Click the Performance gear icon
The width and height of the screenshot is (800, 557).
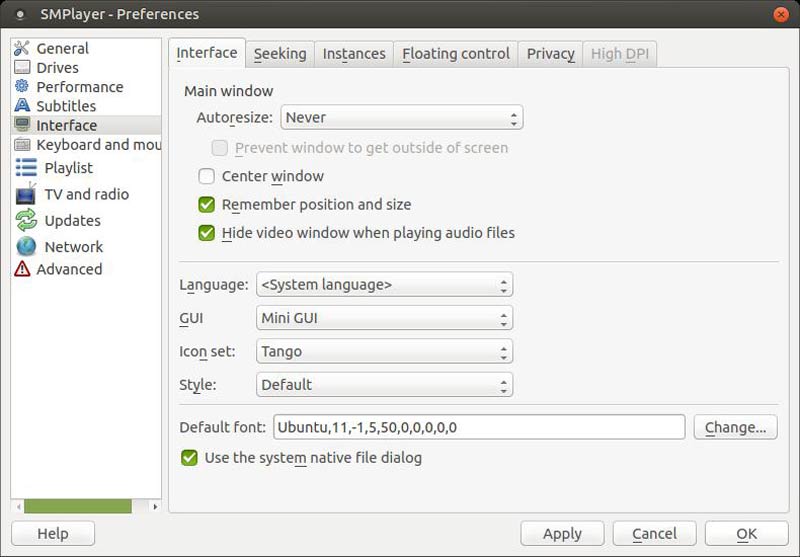(22, 86)
